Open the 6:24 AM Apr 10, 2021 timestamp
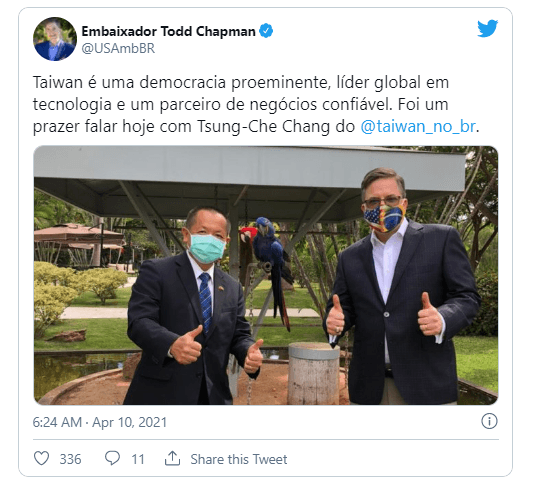This screenshot has height=483, width=559. click(100, 422)
